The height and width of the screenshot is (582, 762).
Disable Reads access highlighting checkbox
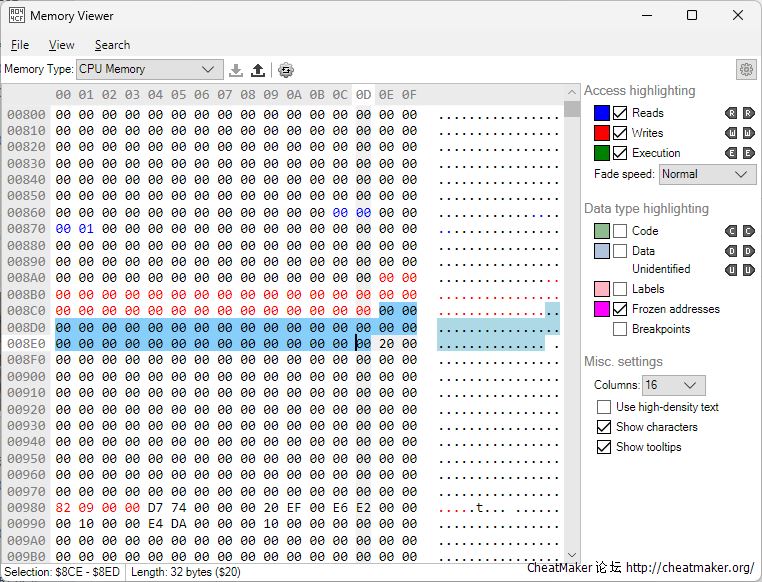[620, 113]
